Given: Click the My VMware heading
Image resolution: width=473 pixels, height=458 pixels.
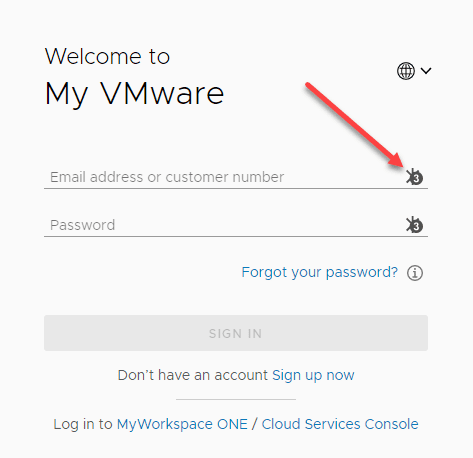Looking at the screenshot, I should [134, 94].
